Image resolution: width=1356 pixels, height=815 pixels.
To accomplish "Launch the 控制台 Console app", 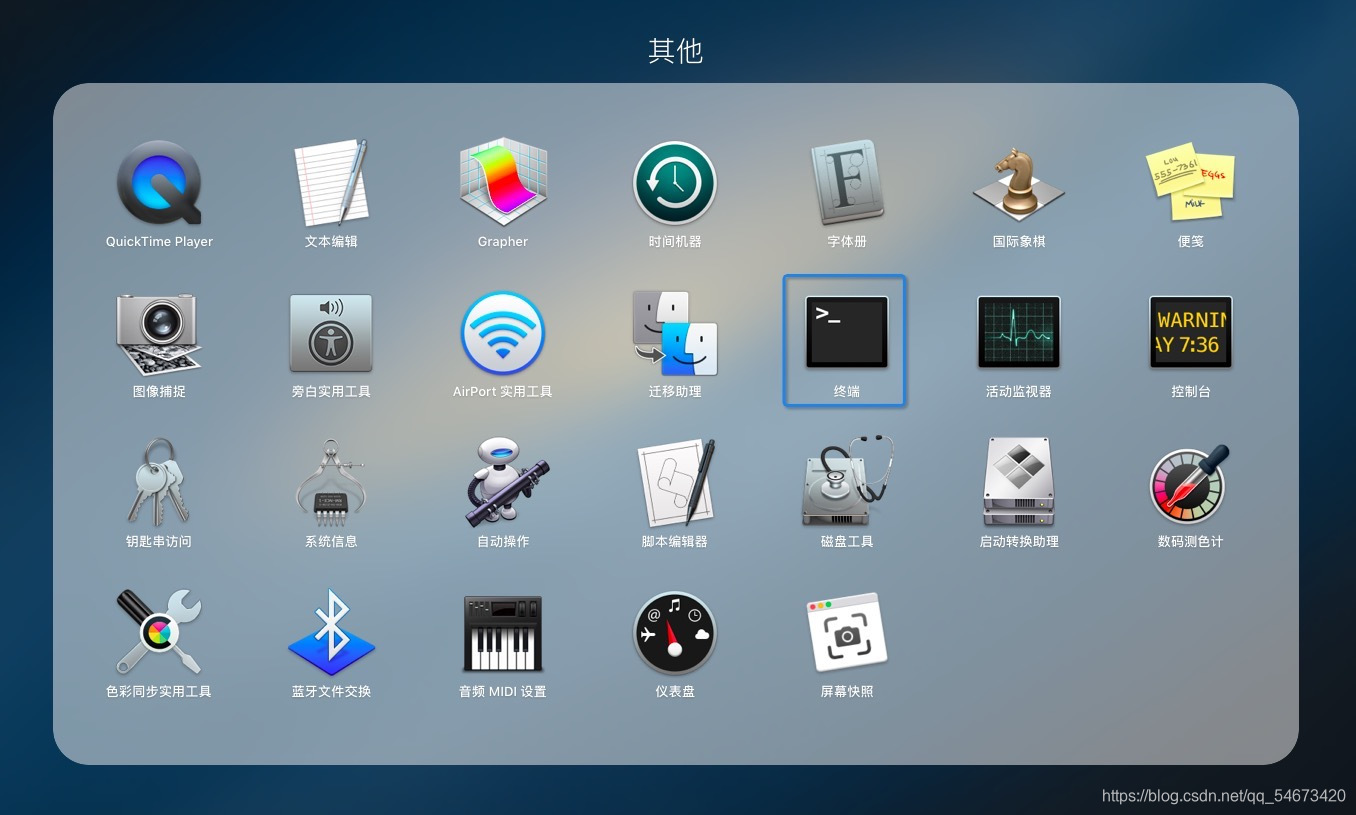I will click(1190, 333).
